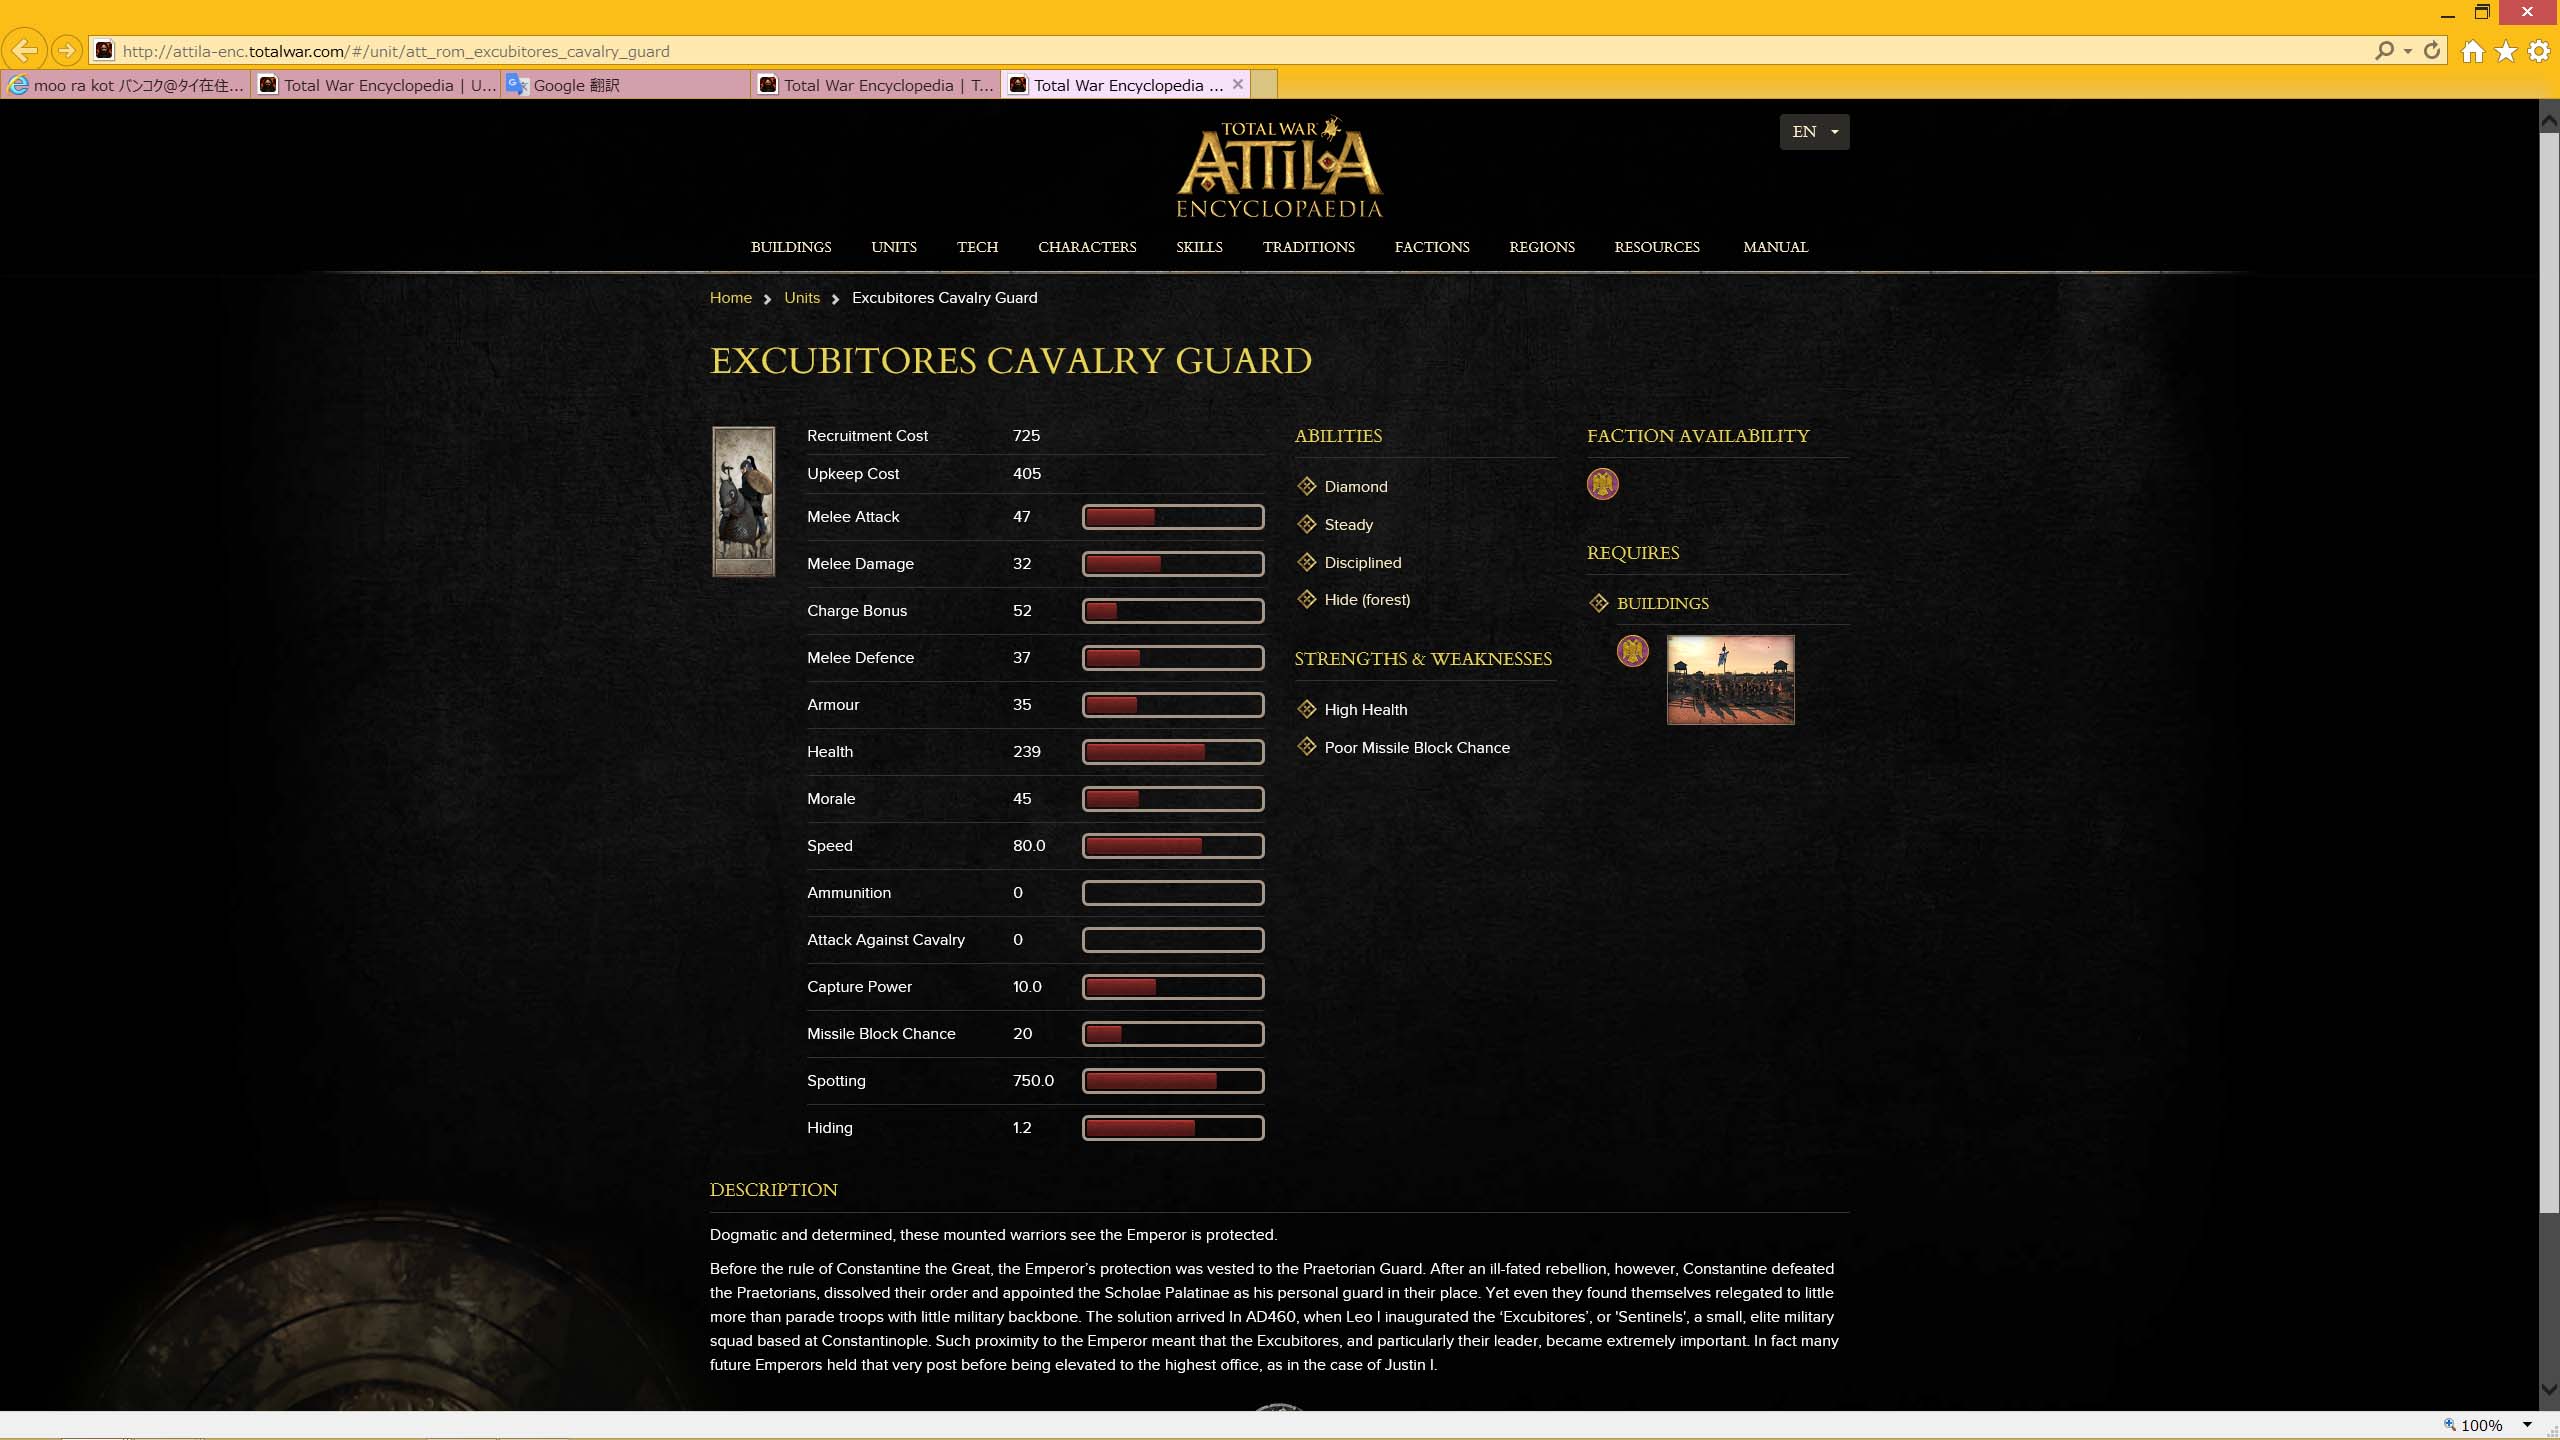Click the BUILDINGS requirement heading
This screenshot has height=1440, width=2560.
[x=1662, y=604]
